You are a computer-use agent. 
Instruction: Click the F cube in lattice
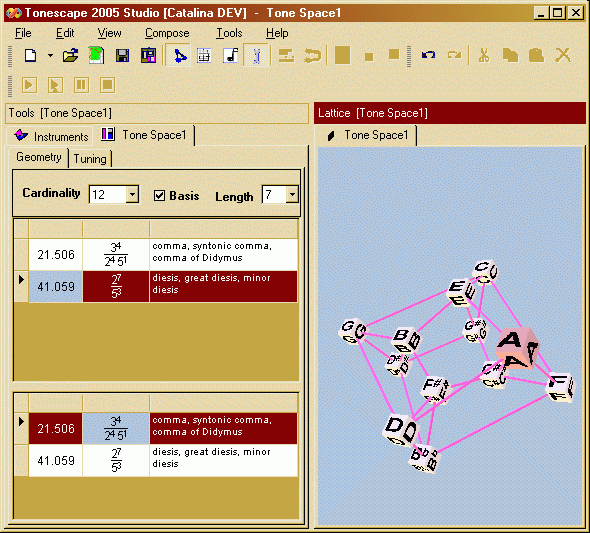coord(560,387)
